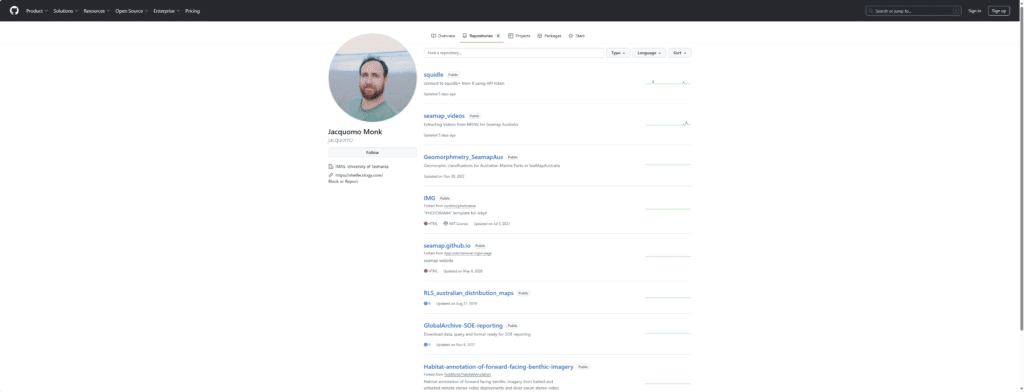Open the squidle repository link
This screenshot has height=392, width=1024.
tap(434, 74)
